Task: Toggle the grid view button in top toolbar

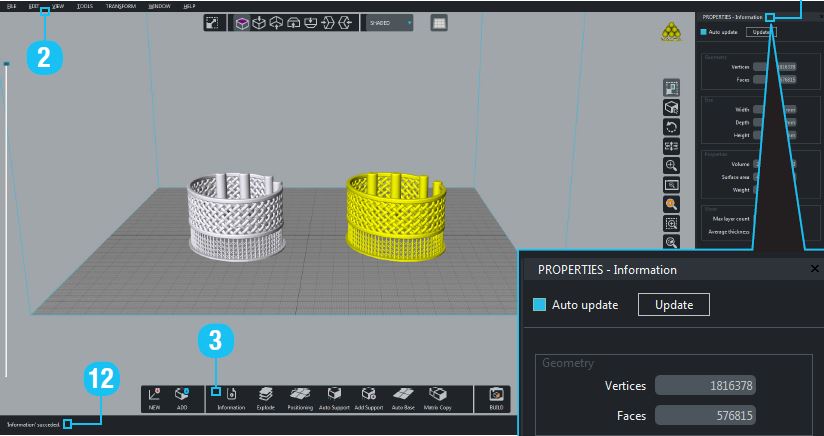Action: 439,22
